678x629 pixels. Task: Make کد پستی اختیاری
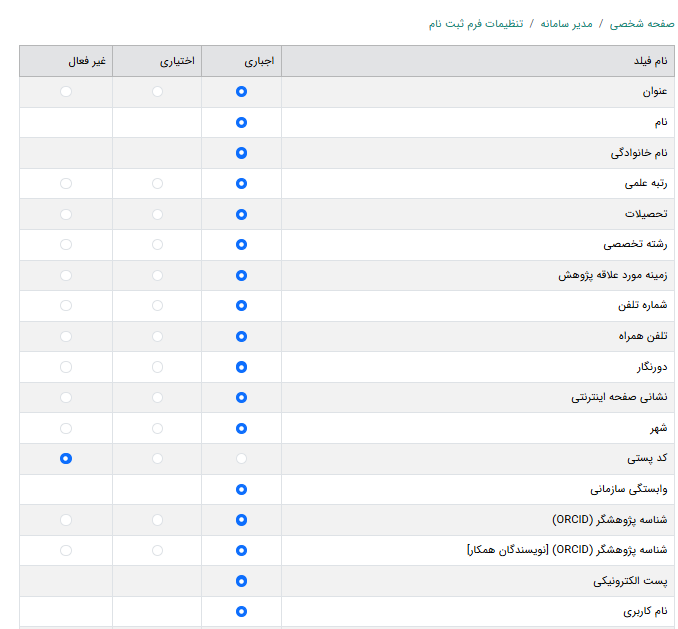tap(157, 459)
